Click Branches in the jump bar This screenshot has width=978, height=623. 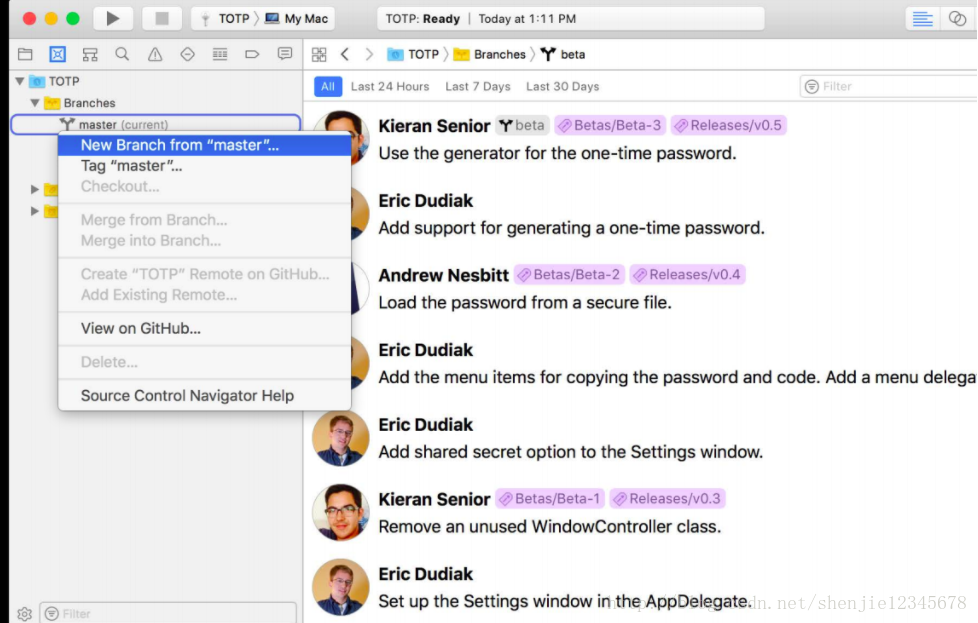490,54
